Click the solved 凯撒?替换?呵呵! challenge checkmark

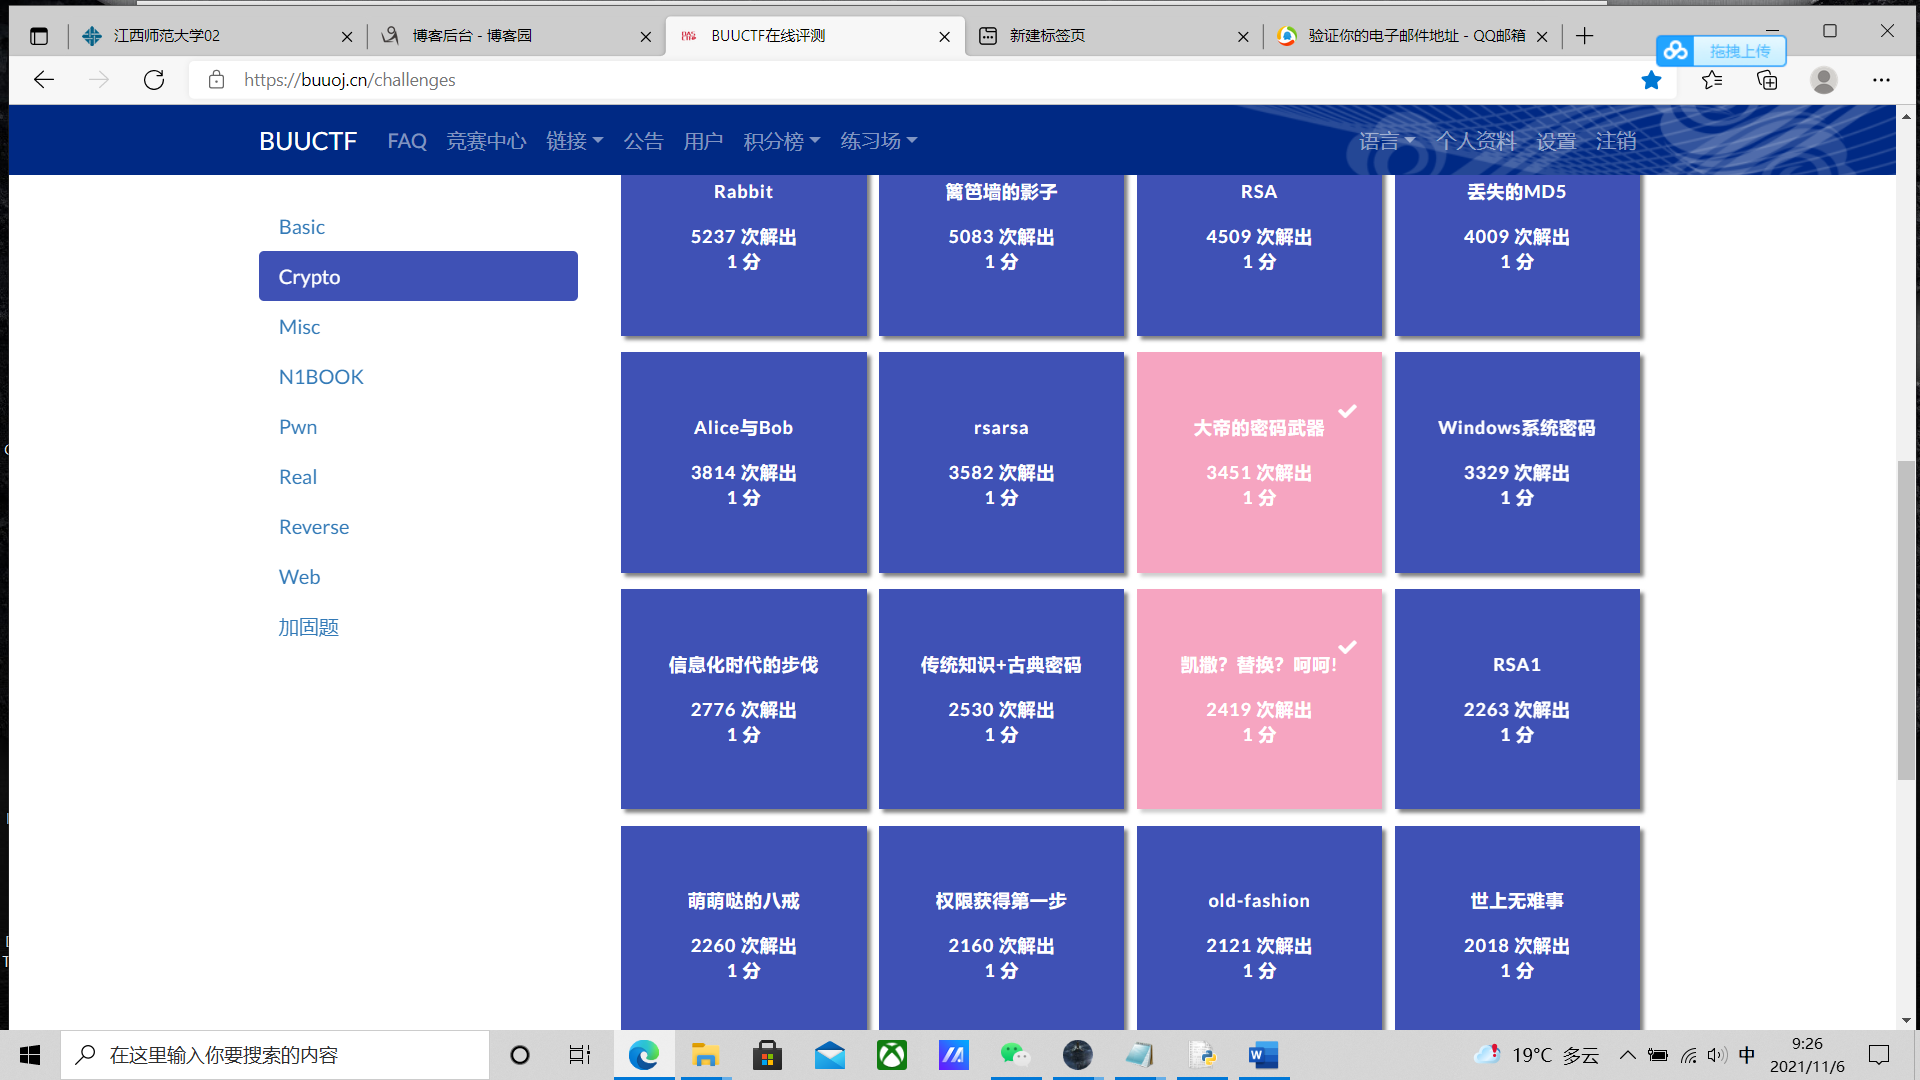[x=1347, y=647]
